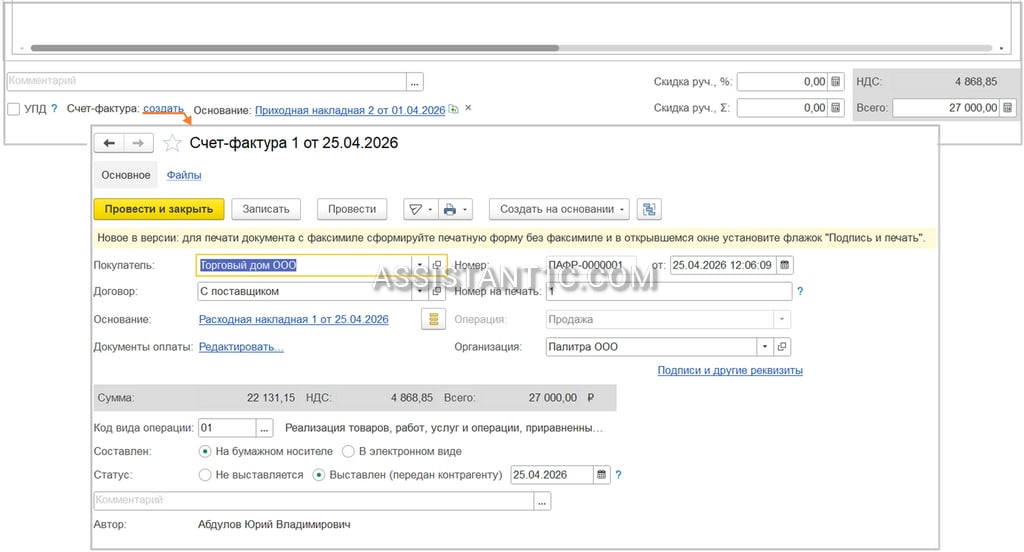Click the Записать button
Image resolution: width=1024 pixels, height=552 pixels.
[x=266, y=209]
